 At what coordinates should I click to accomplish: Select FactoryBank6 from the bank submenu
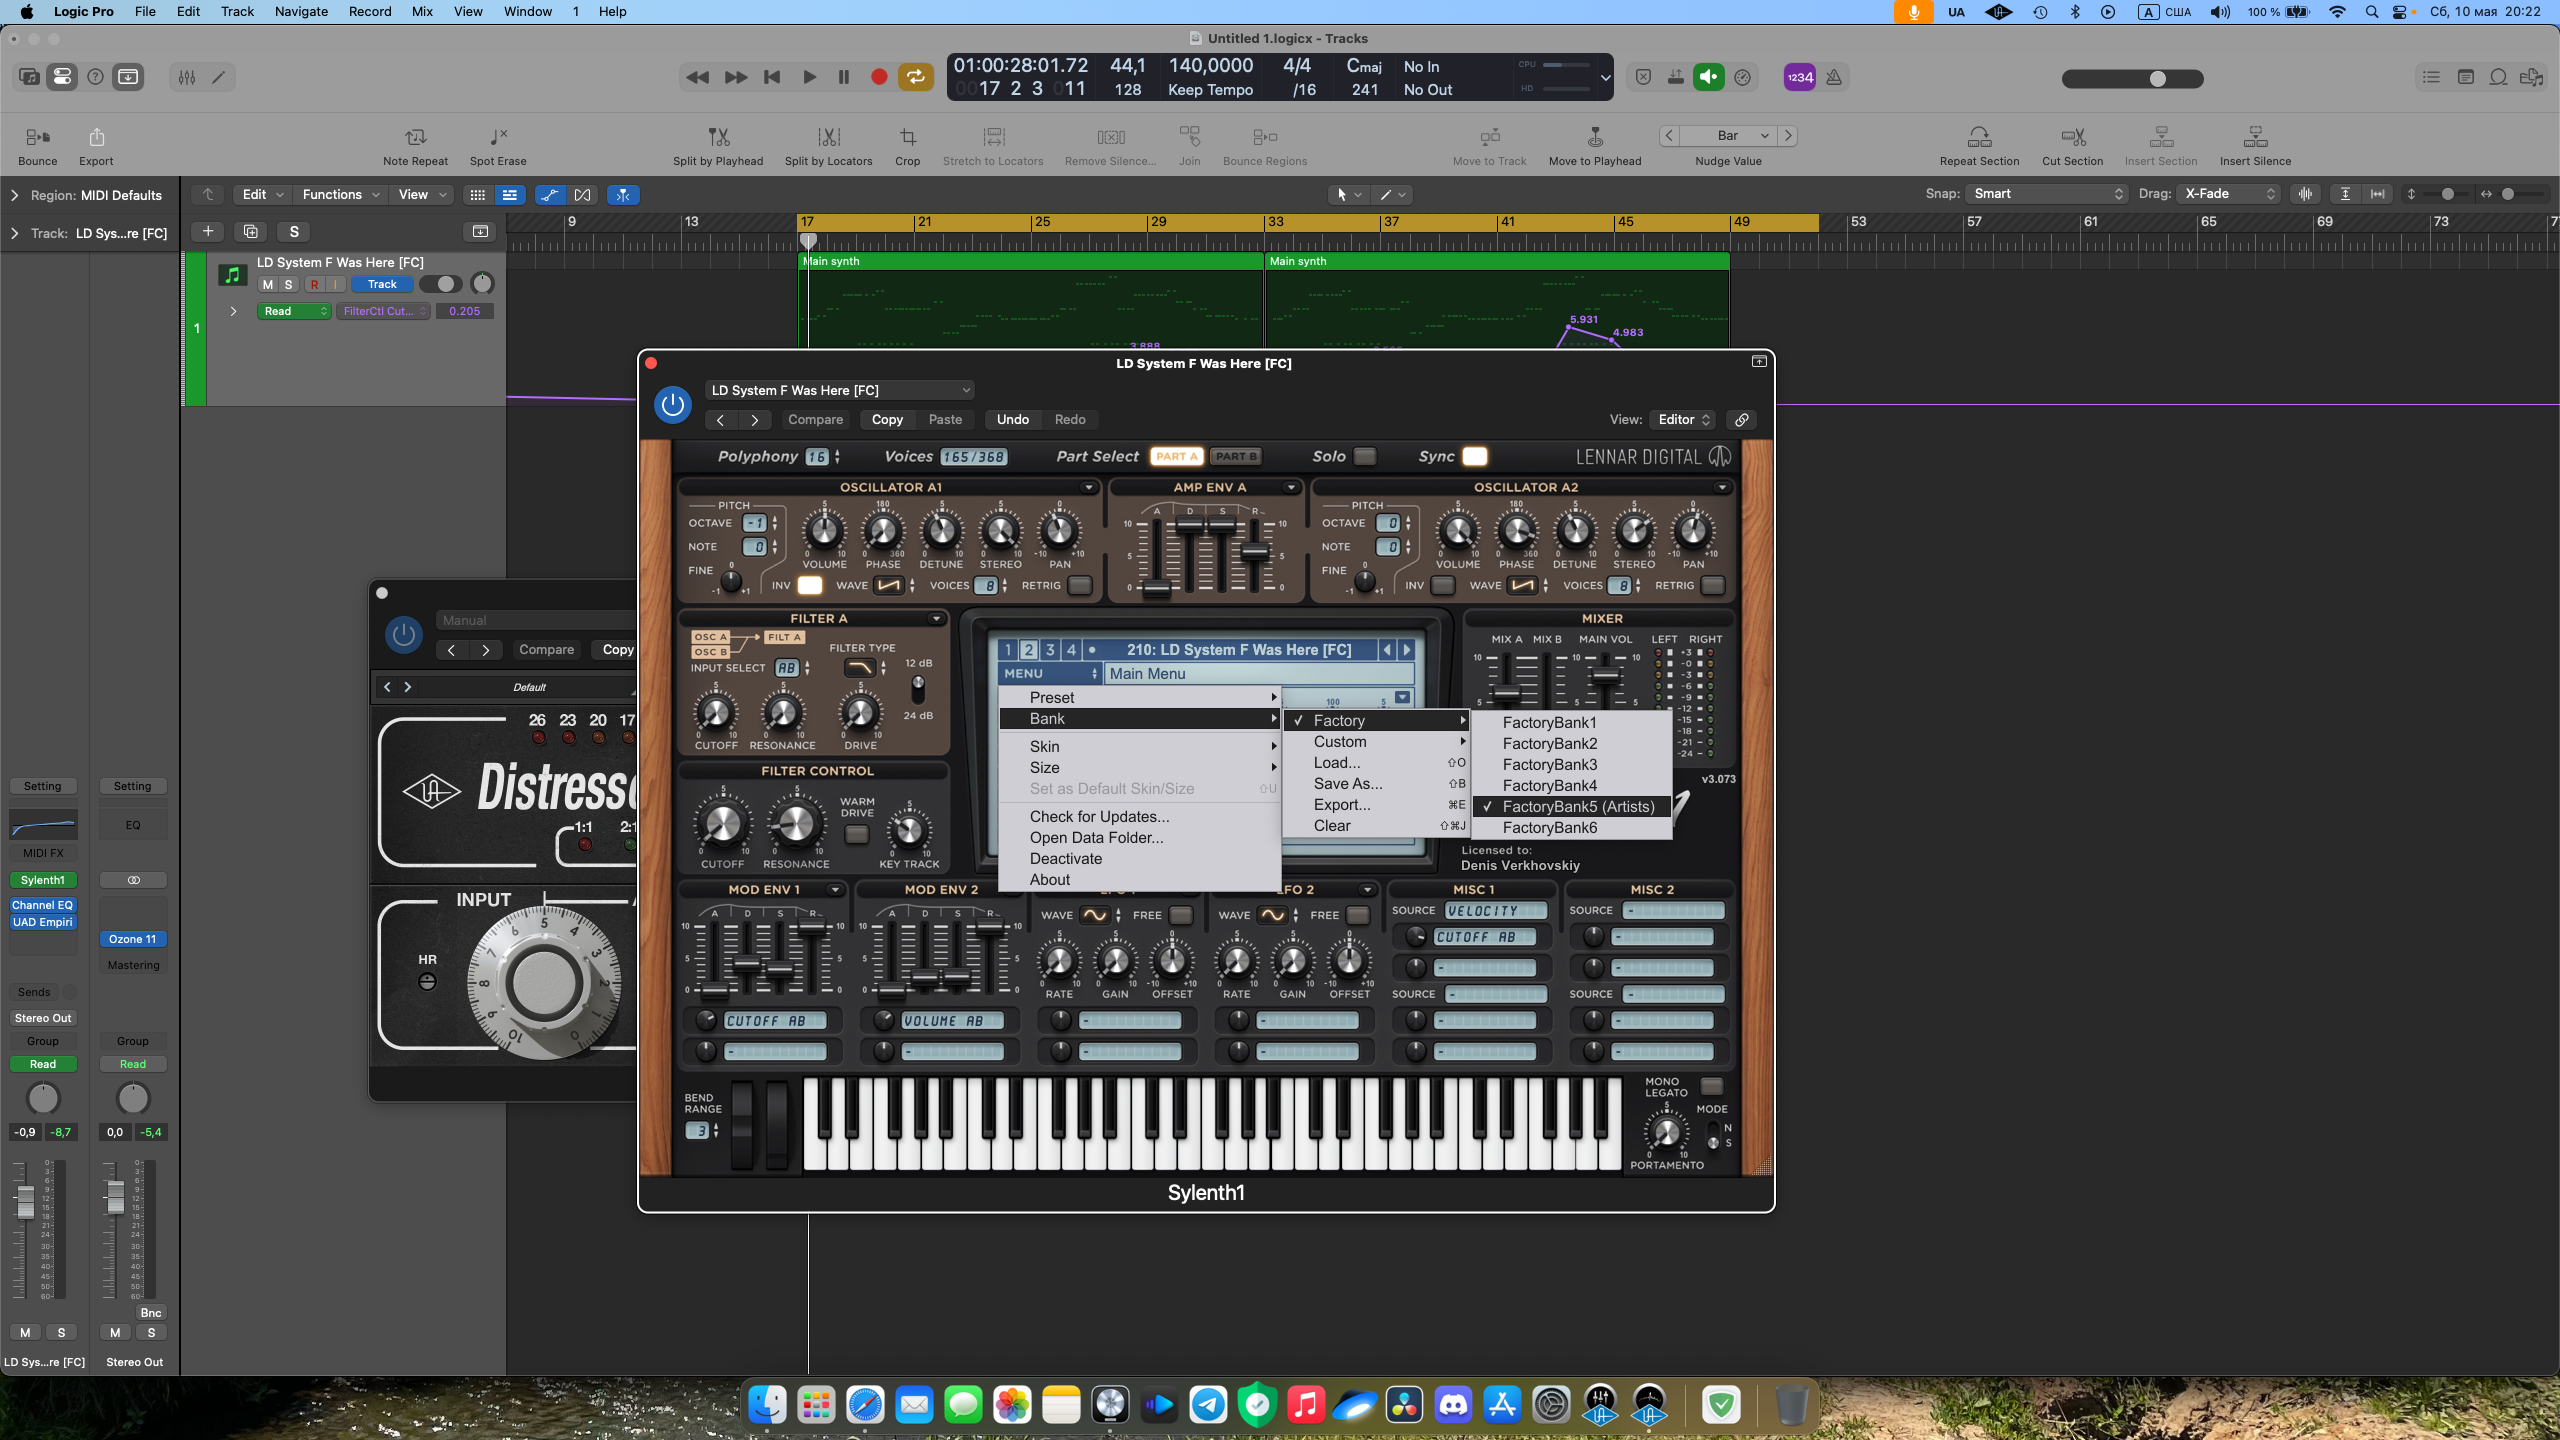1571,828
